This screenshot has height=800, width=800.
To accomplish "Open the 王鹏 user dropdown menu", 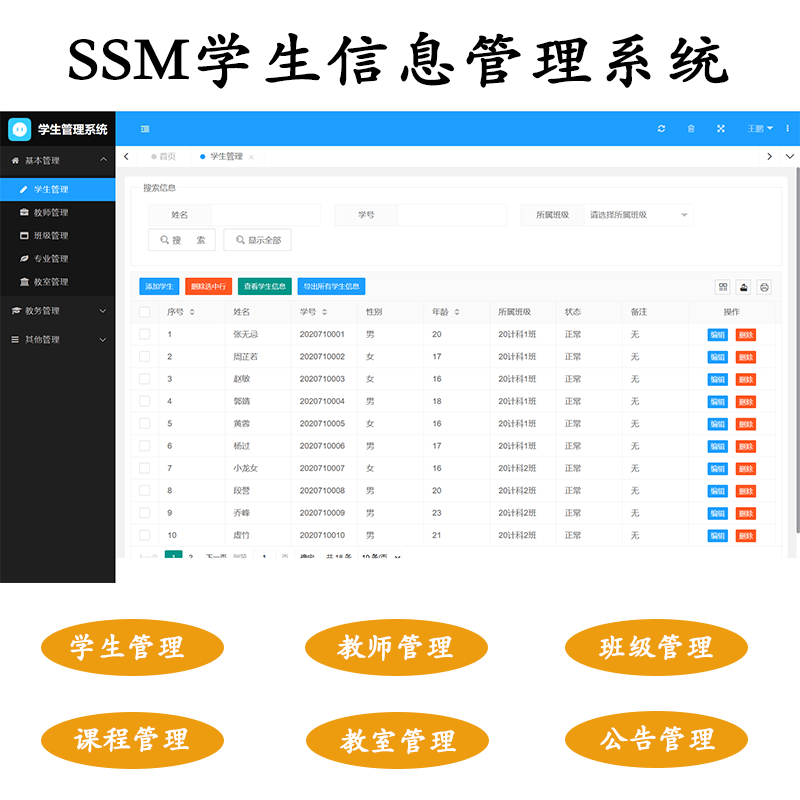I will (x=760, y=129).
